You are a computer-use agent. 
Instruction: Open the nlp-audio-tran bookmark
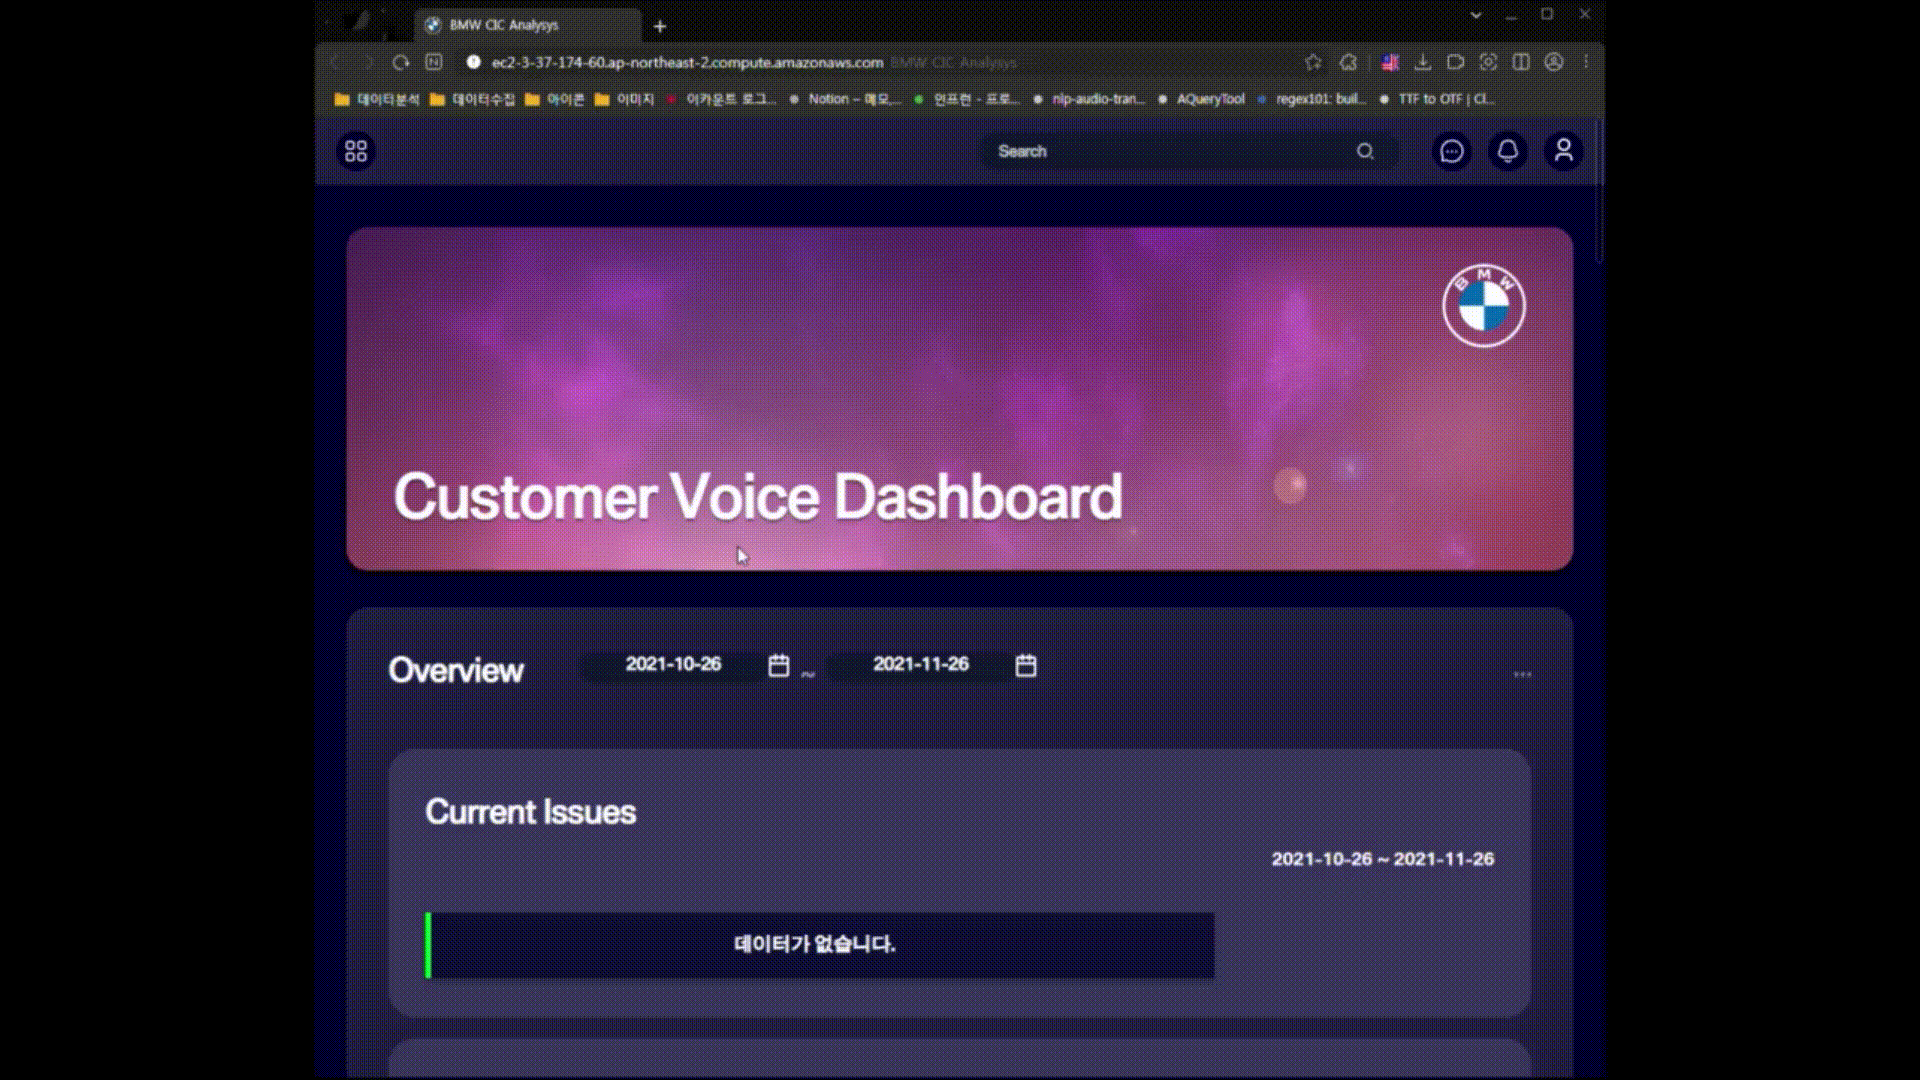point(1088,99)
